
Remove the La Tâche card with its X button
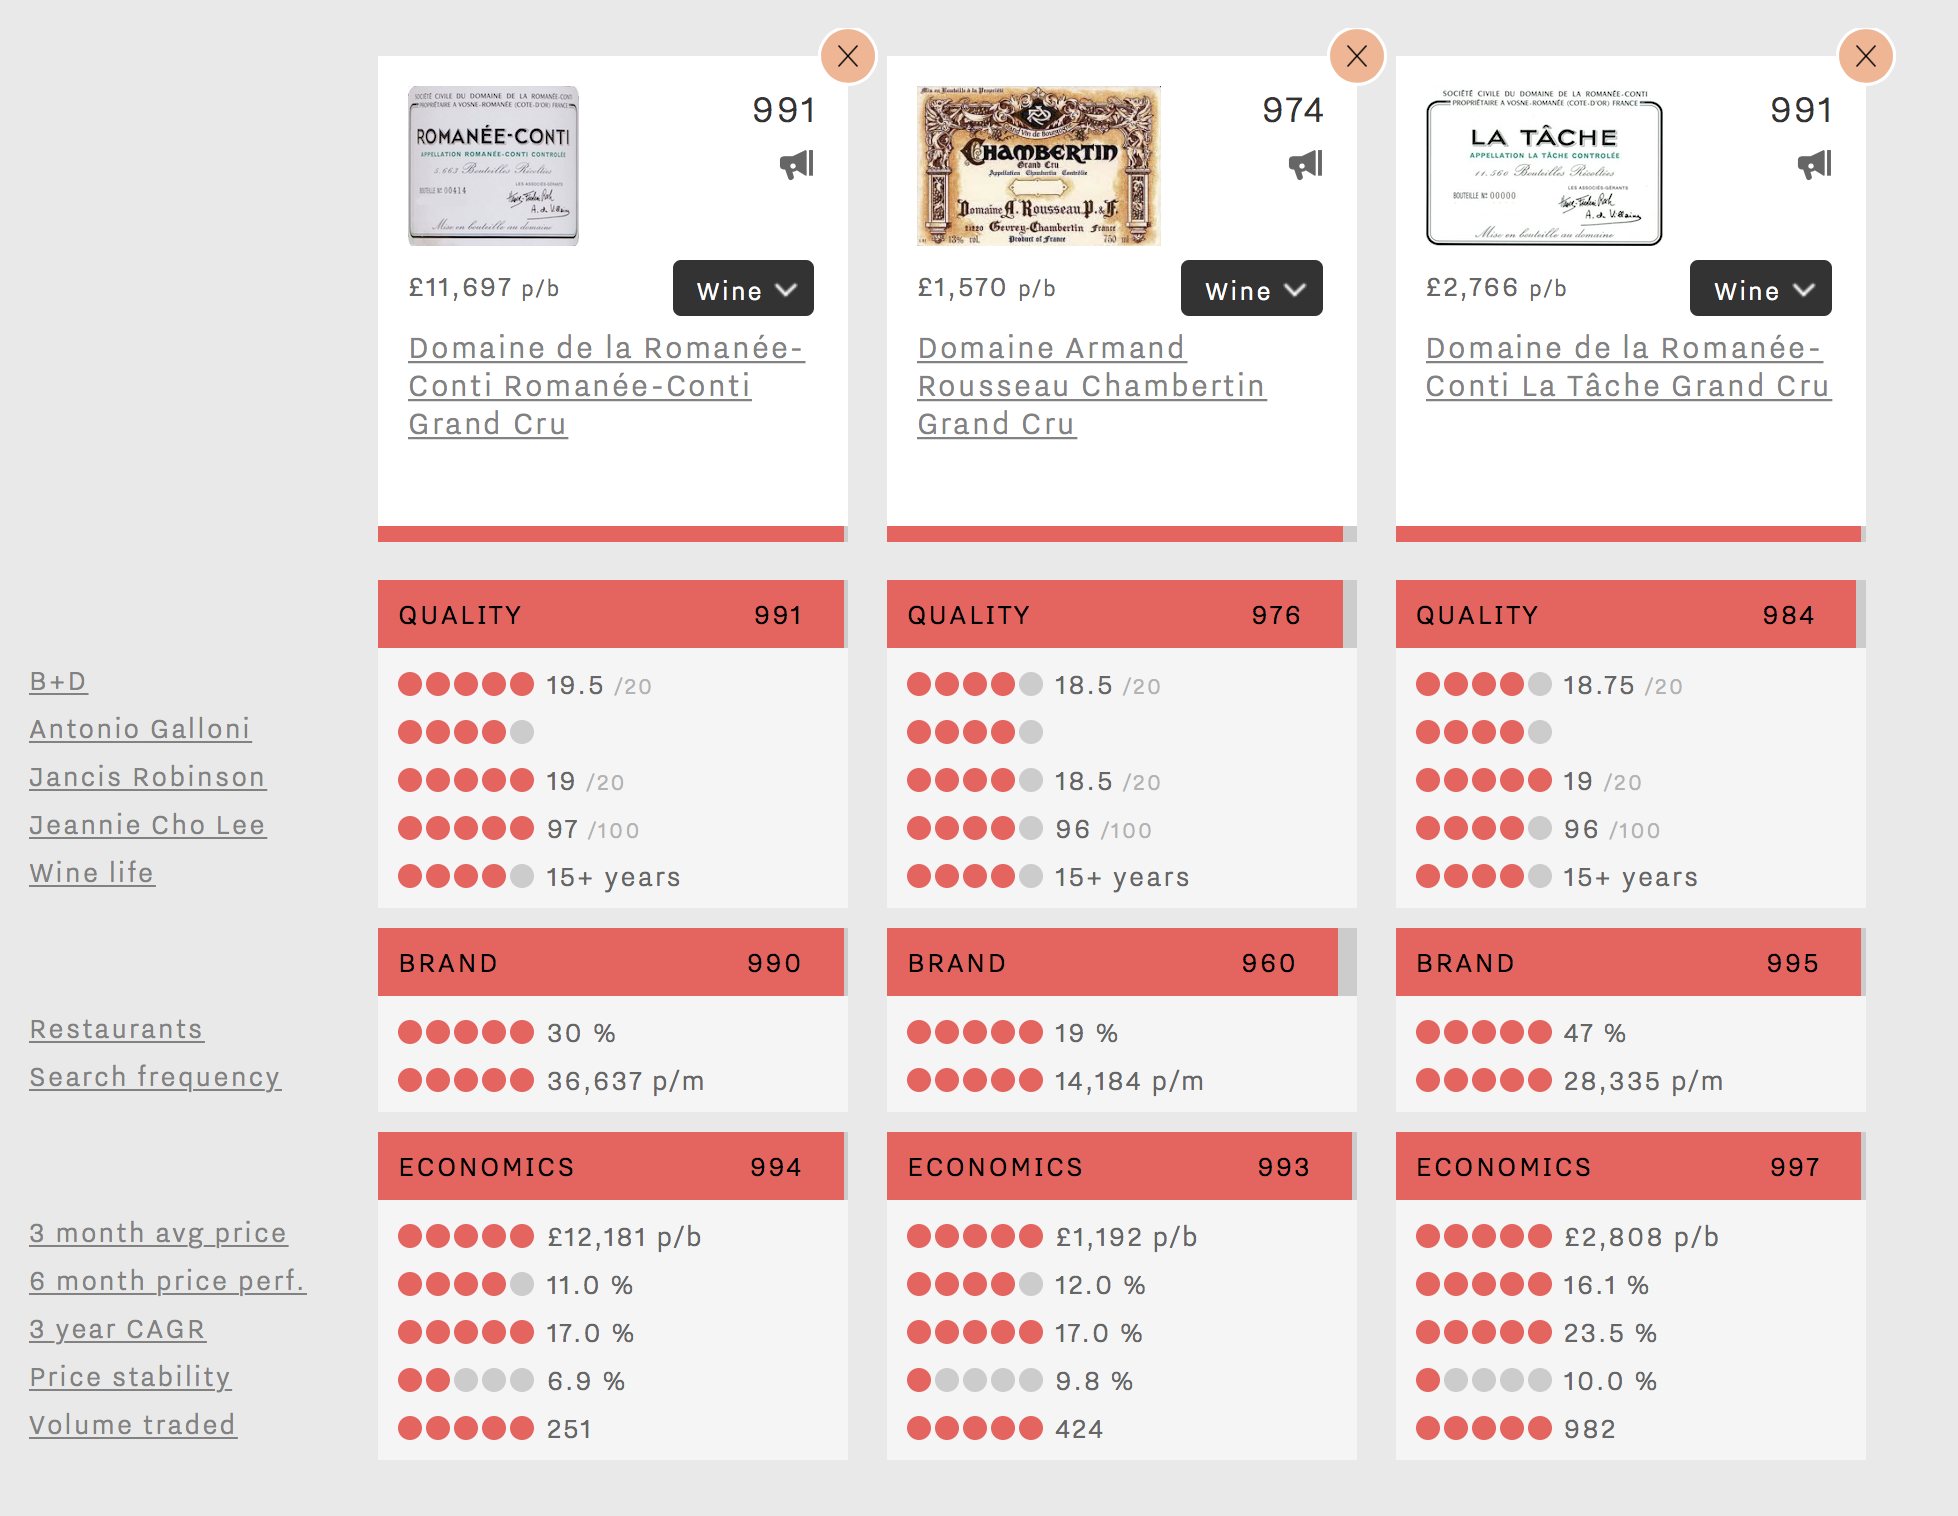1866,56
